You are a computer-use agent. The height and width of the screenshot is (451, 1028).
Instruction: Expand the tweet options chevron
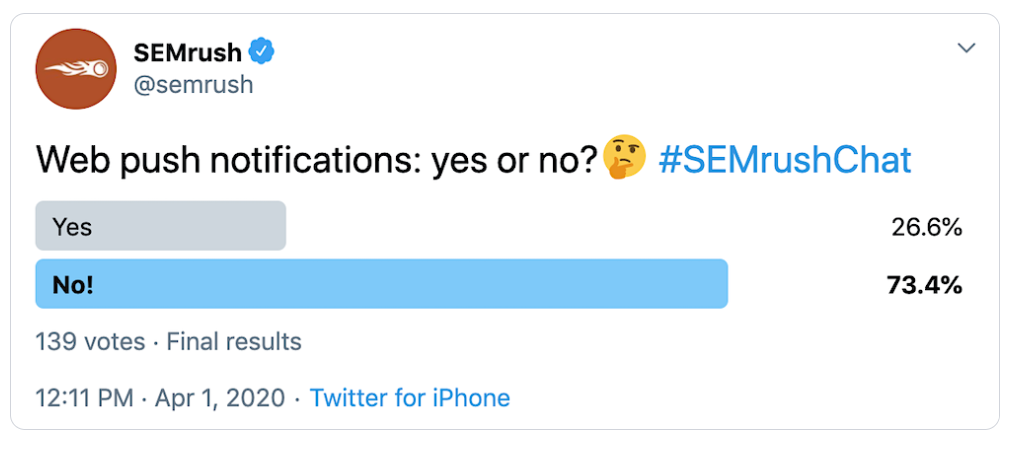(x=966, y=48)
